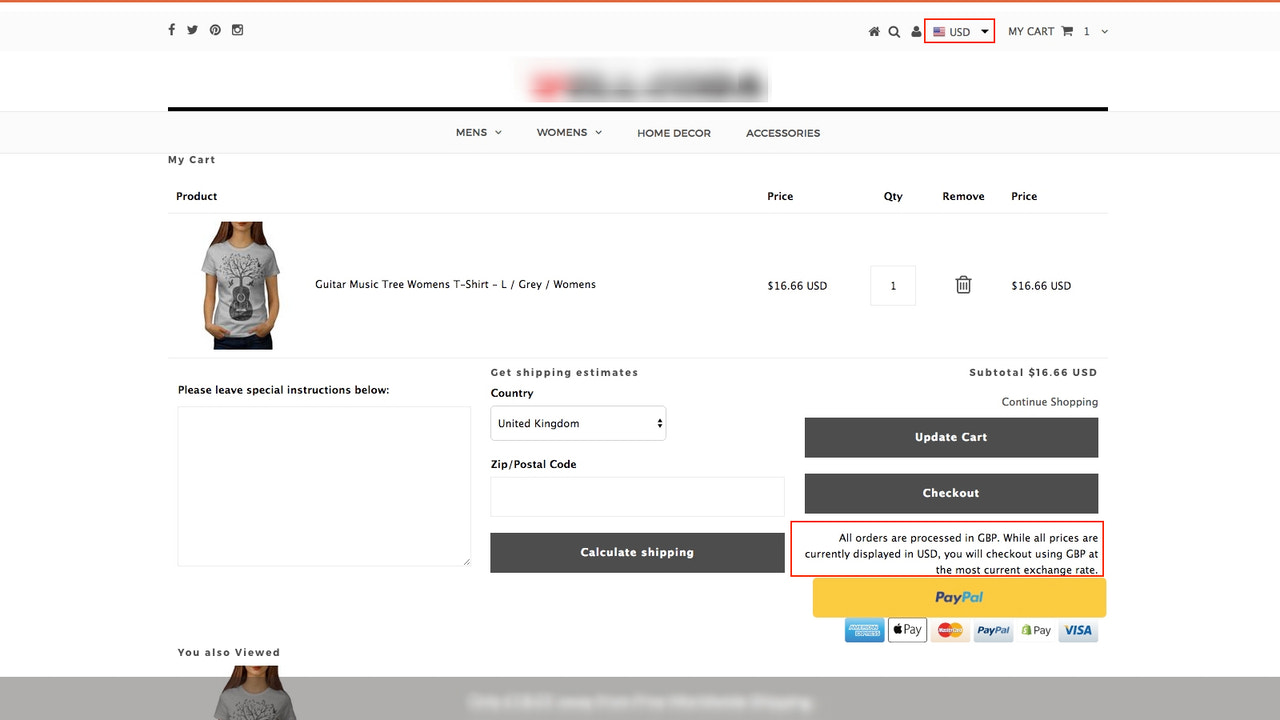
Task: Select the ACCESSORIES navigation item
Action: (x=783, y=132)
